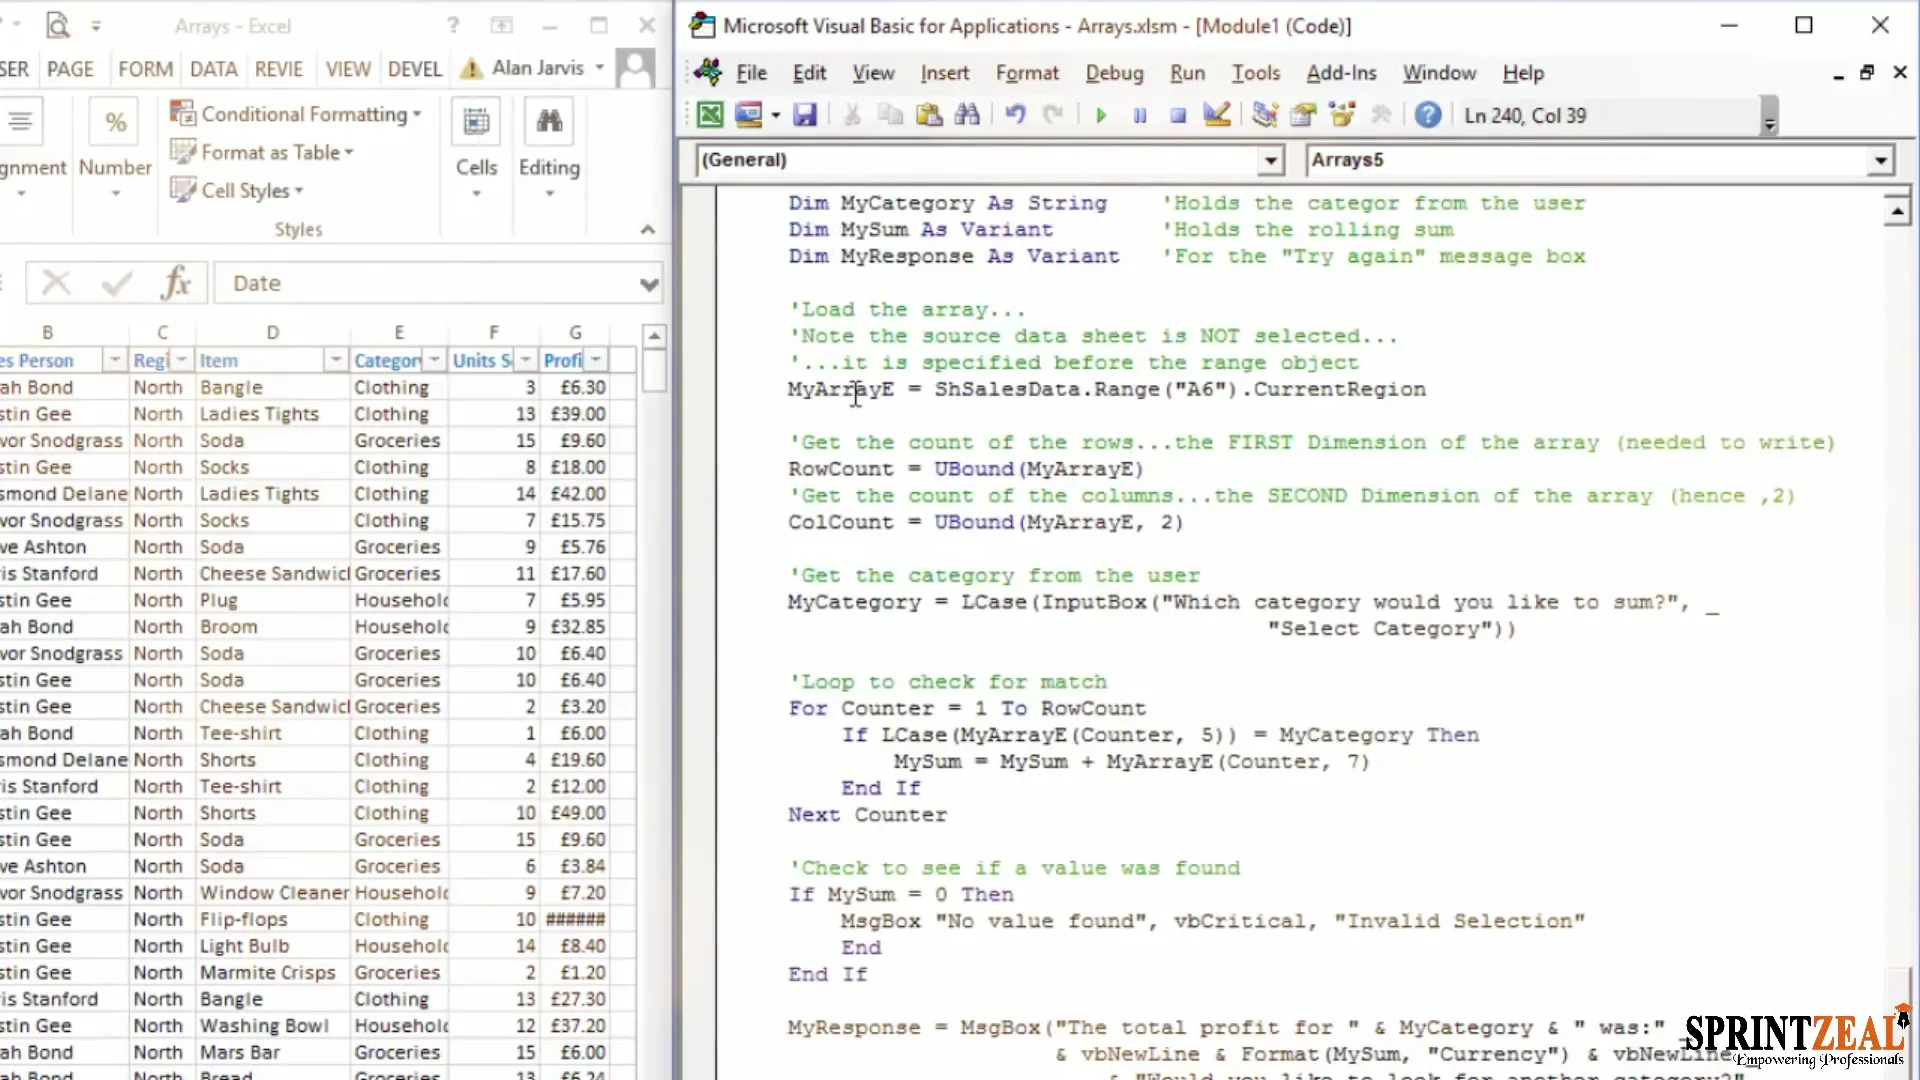Open Project Explorer from the VBA toolbar
This screenshot has height=1080, width=1920.
click(1265, 115)
